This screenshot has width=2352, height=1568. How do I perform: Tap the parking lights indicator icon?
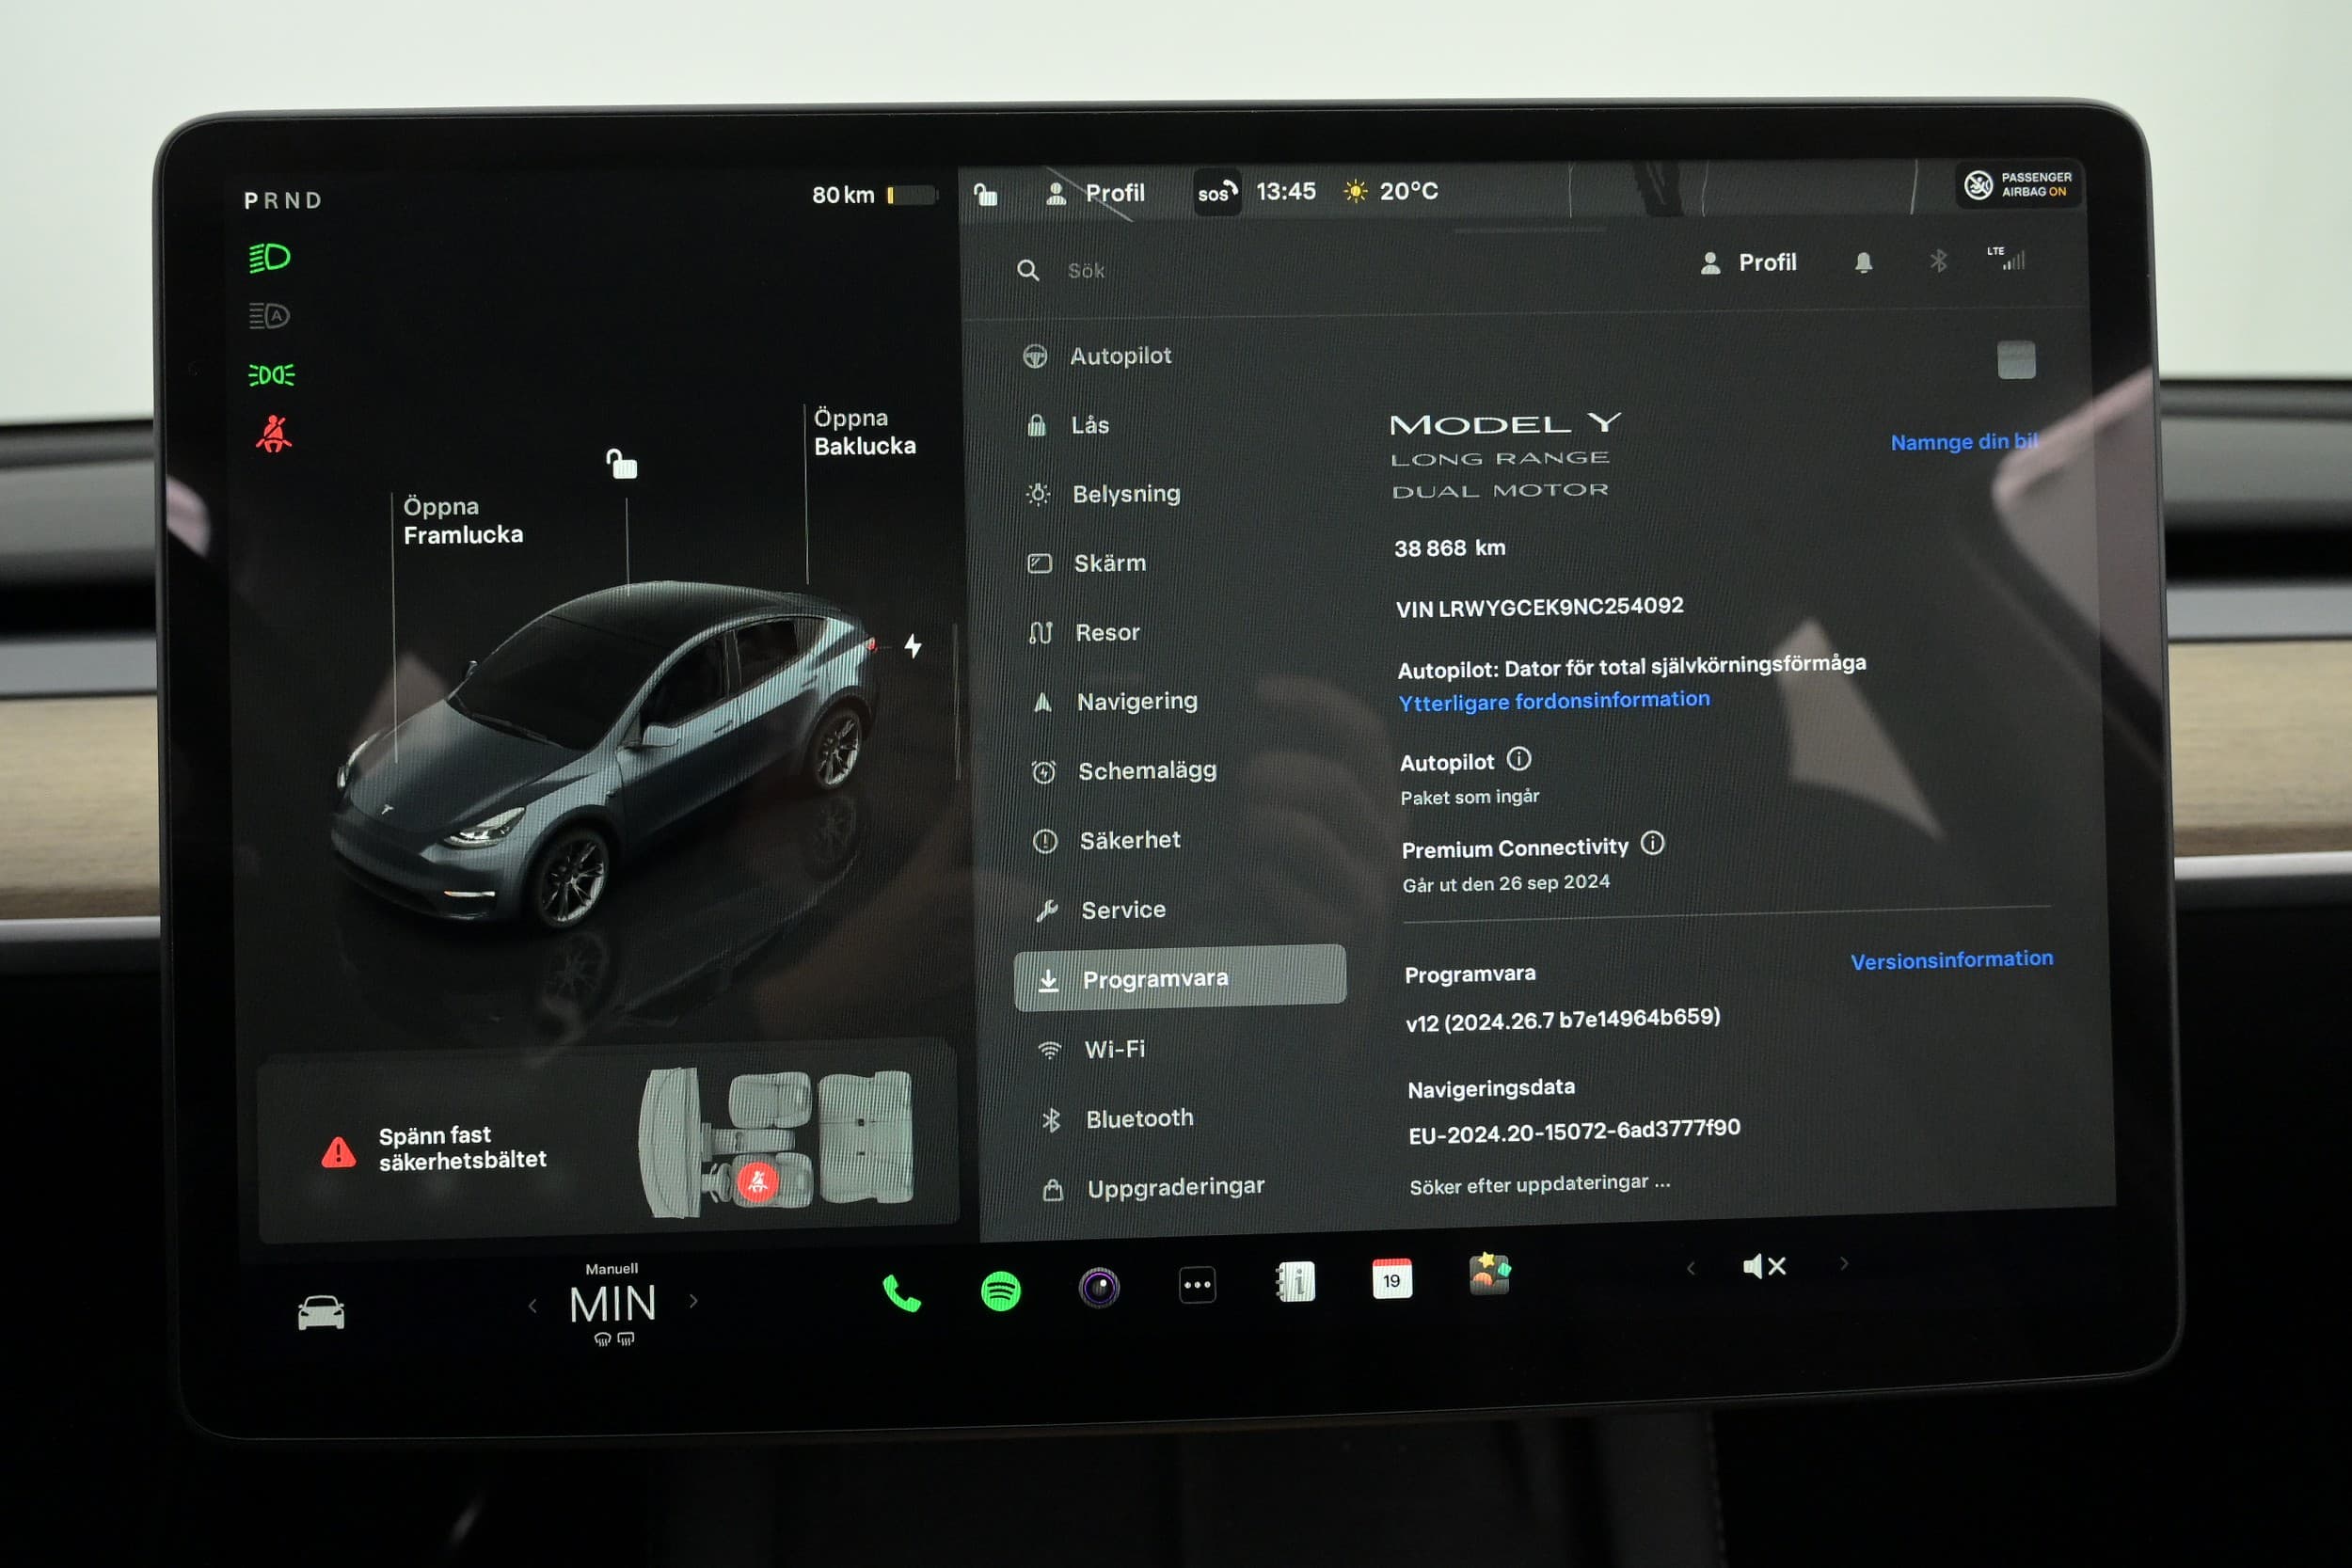271,375
